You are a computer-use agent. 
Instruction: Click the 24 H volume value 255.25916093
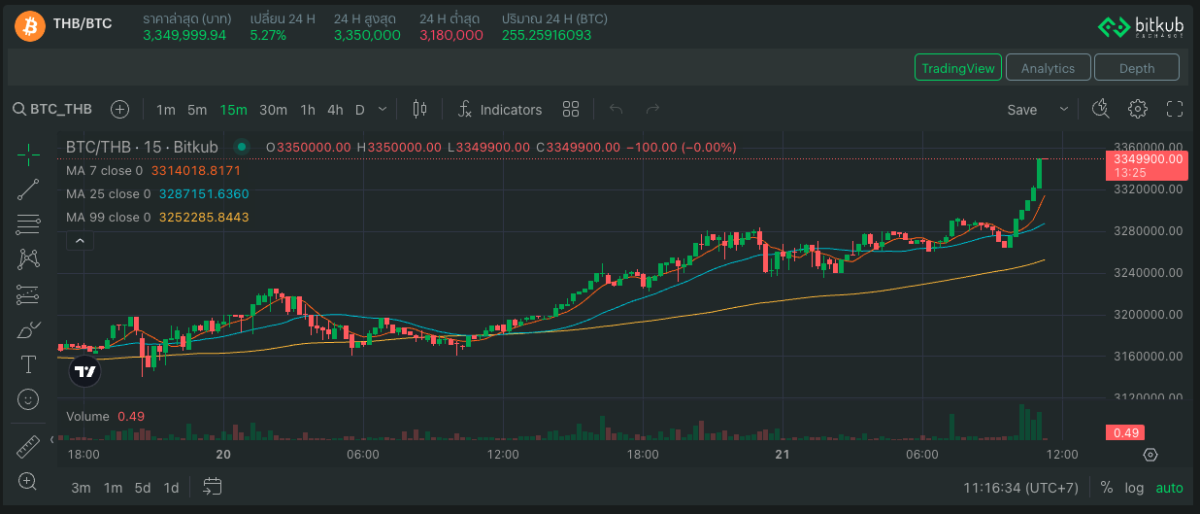pos(547,35)
